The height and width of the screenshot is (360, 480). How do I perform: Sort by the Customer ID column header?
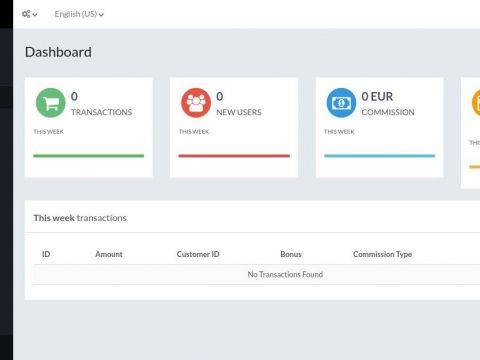(x=198, y=254)
